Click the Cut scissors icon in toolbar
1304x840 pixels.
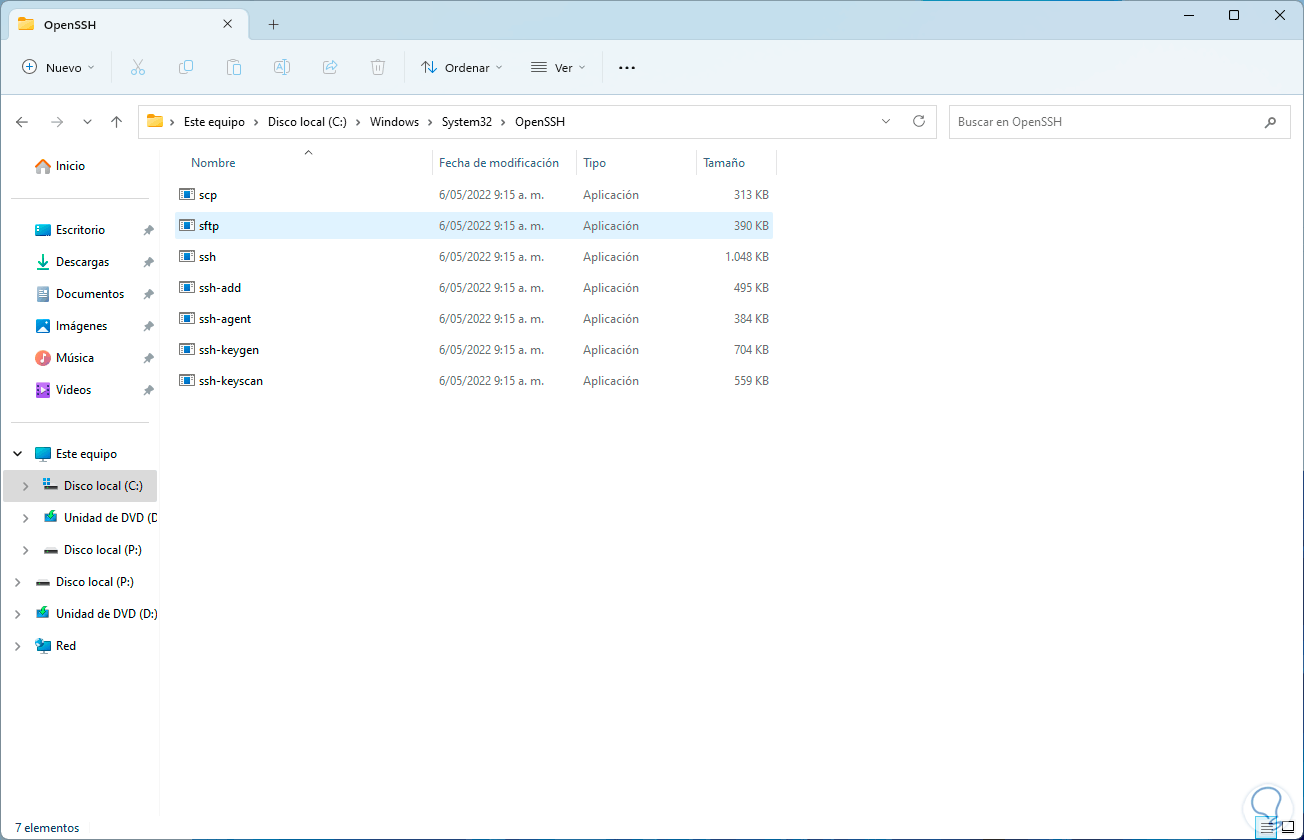(x=138, y=67)
